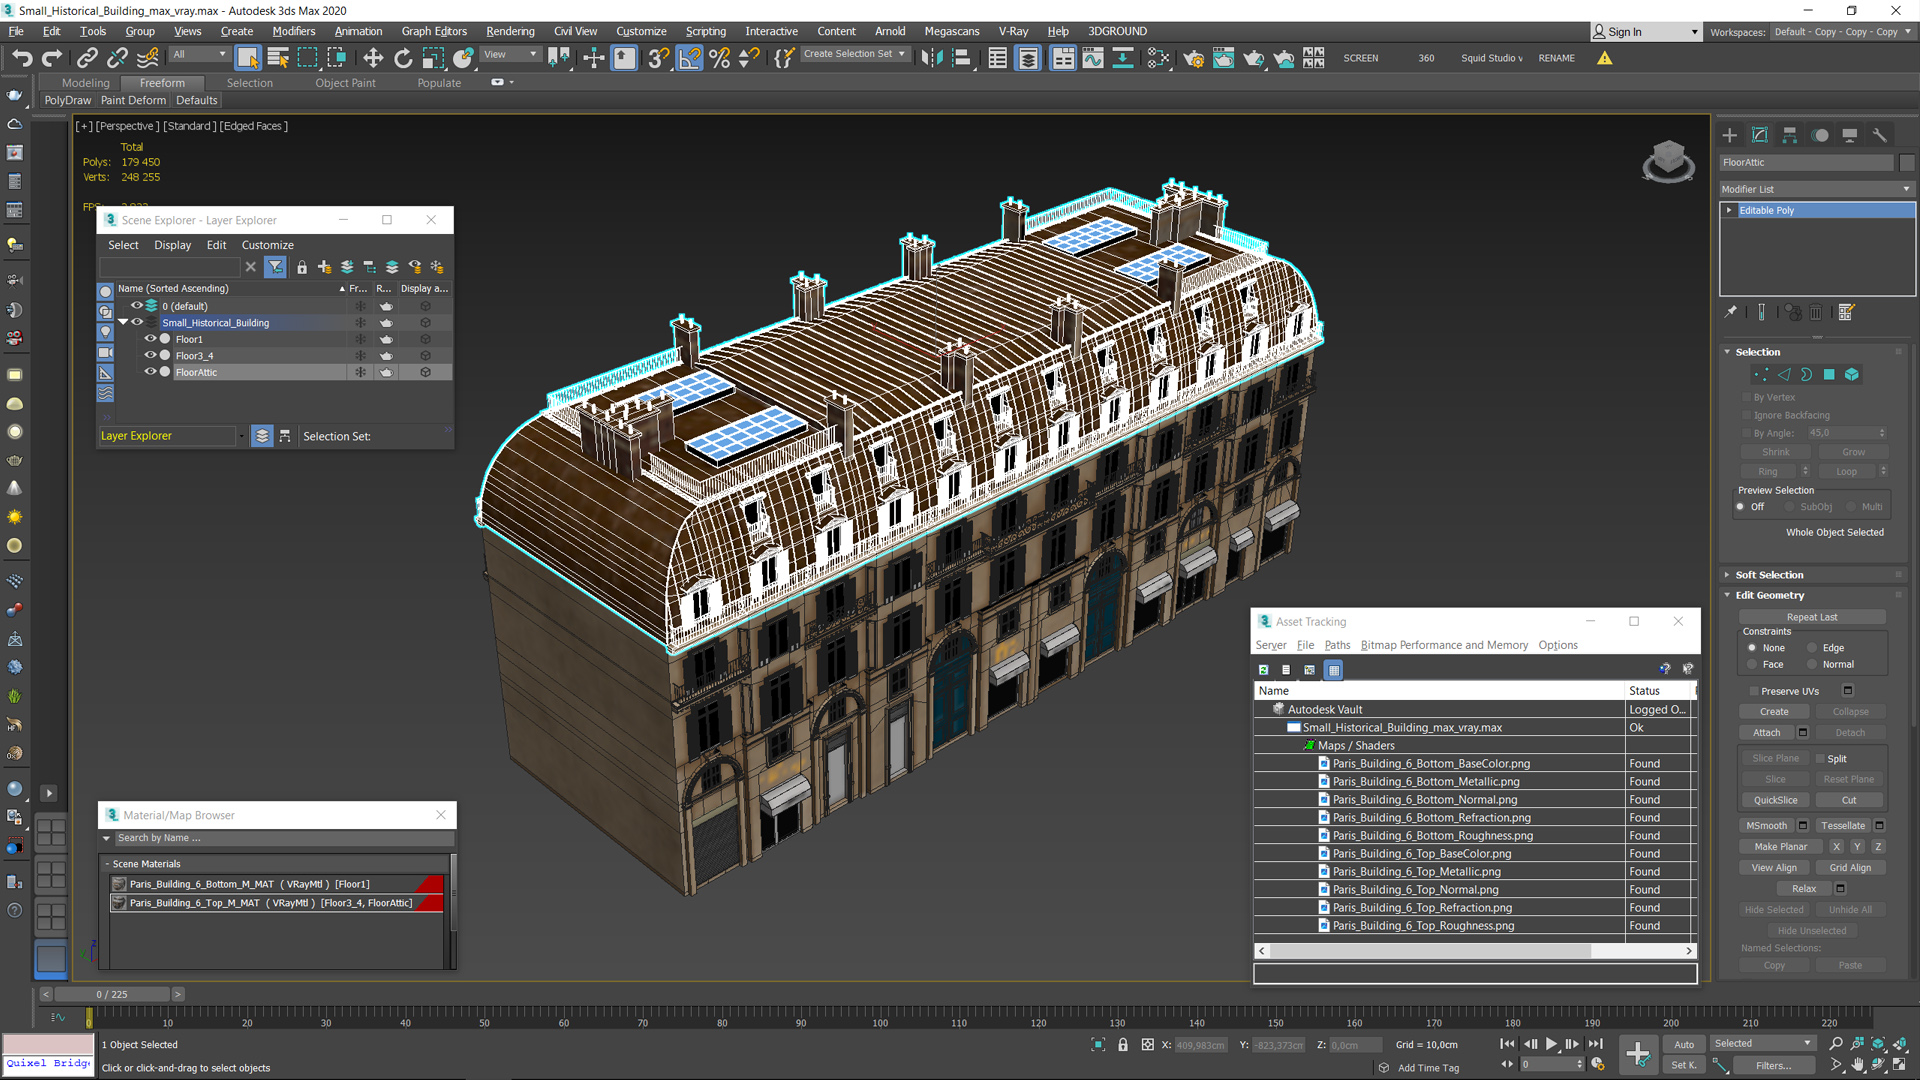The width and height of the screenshot is (1920, 1080).
Task: Enable the Split checkbox
Action: [x=1820, y=759]
